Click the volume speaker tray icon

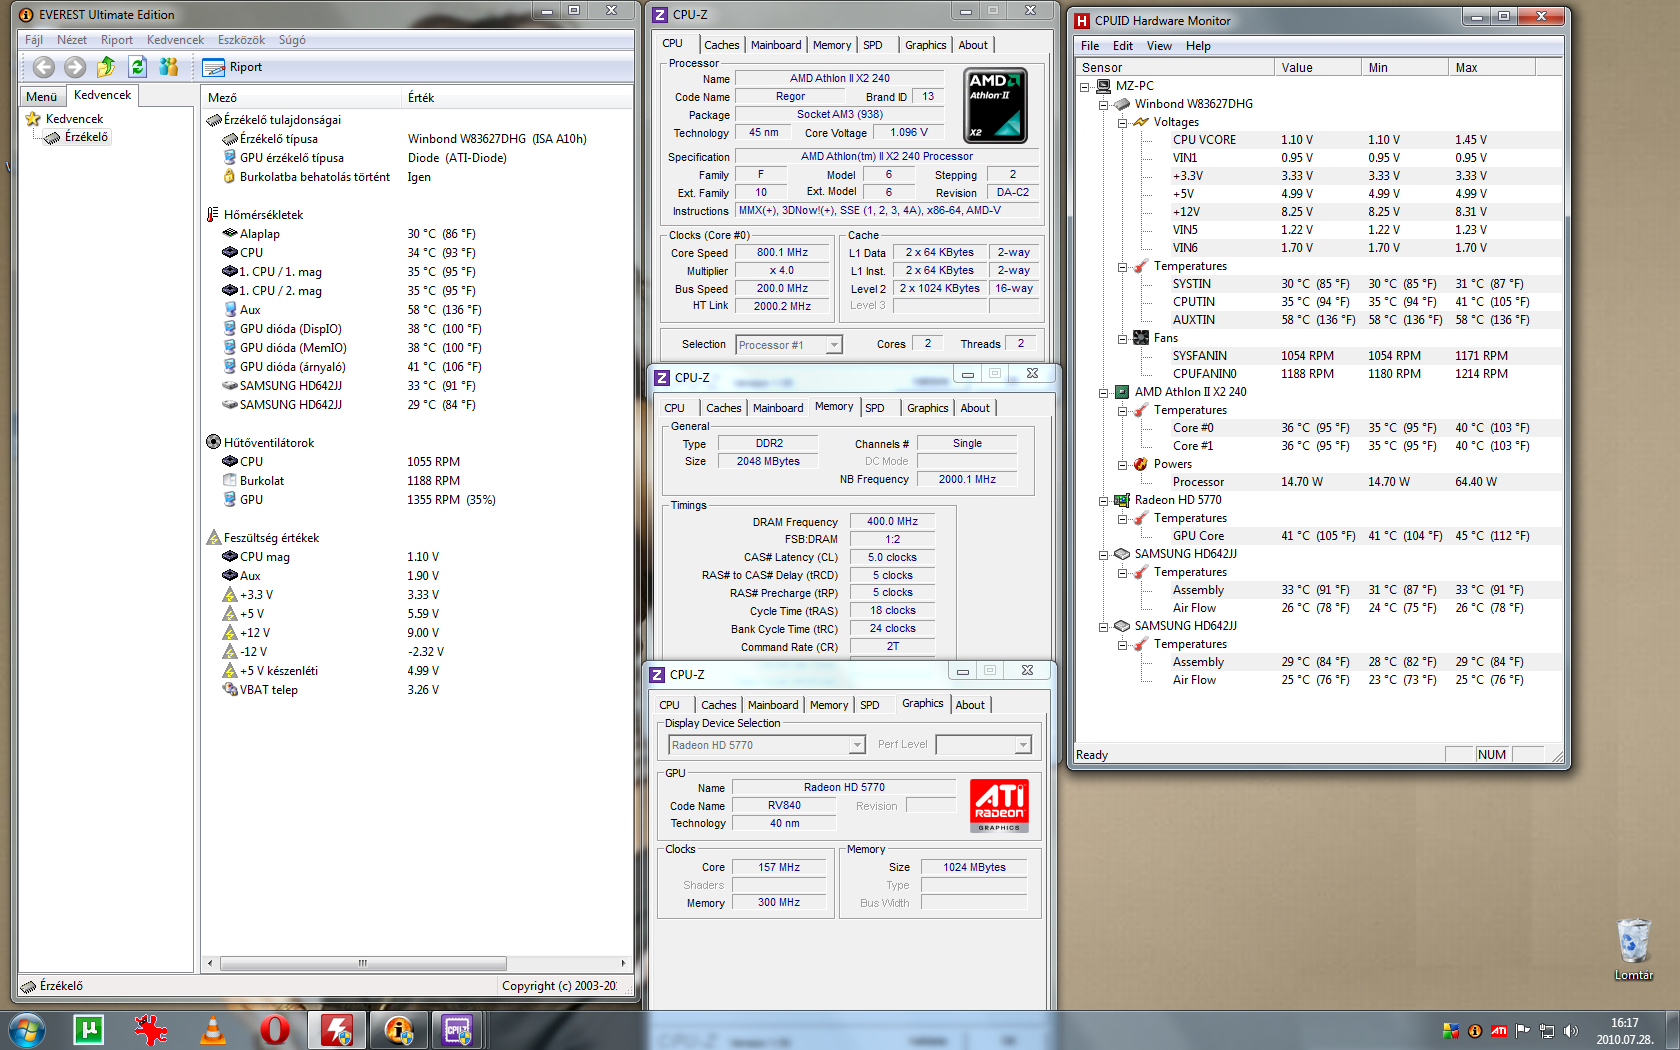tap(1570, 1031)
